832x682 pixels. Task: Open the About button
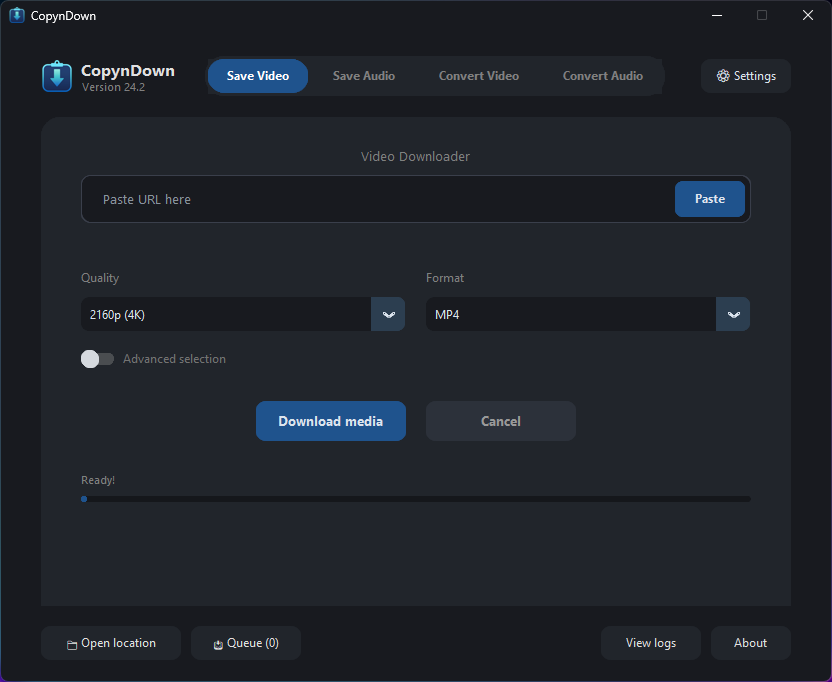(750, 643)
